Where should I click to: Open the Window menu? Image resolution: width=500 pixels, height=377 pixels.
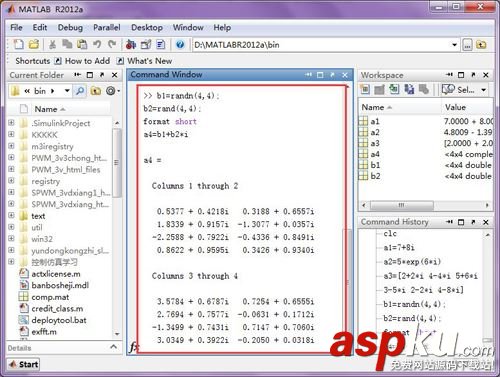click(188, 27)
